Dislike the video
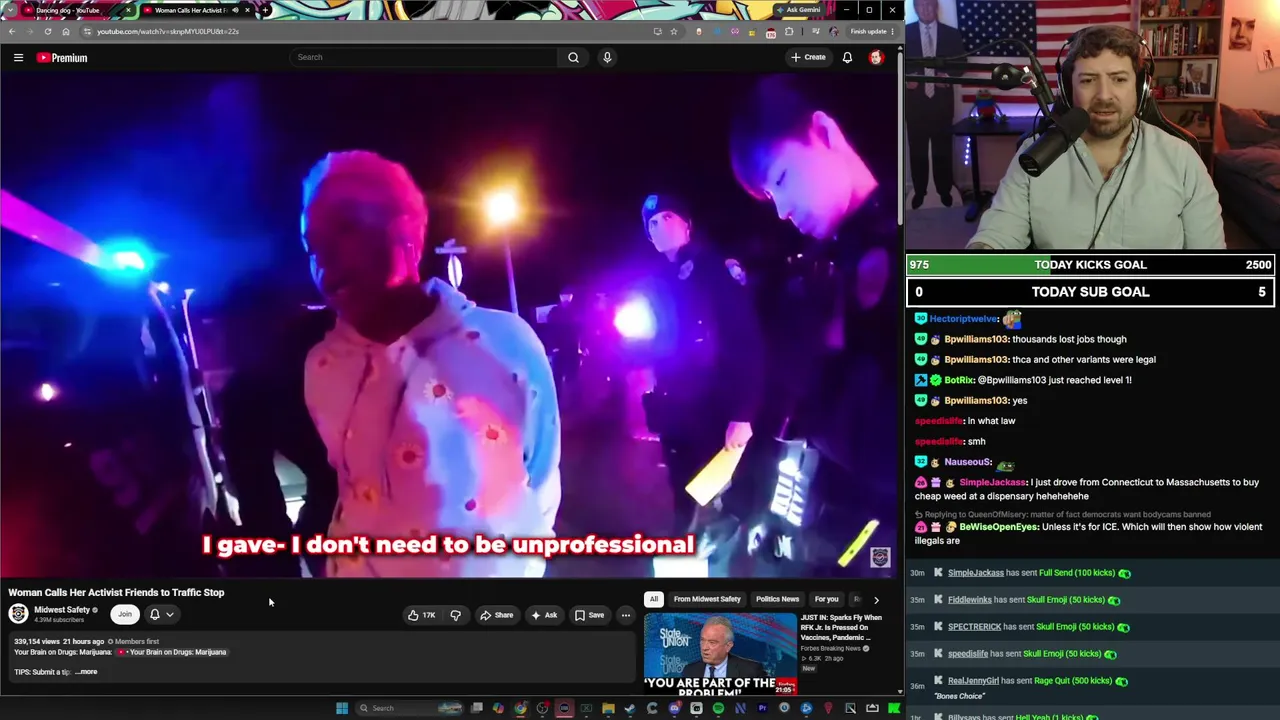This screenshot has height=720, width=1280. tap(455, 615)
